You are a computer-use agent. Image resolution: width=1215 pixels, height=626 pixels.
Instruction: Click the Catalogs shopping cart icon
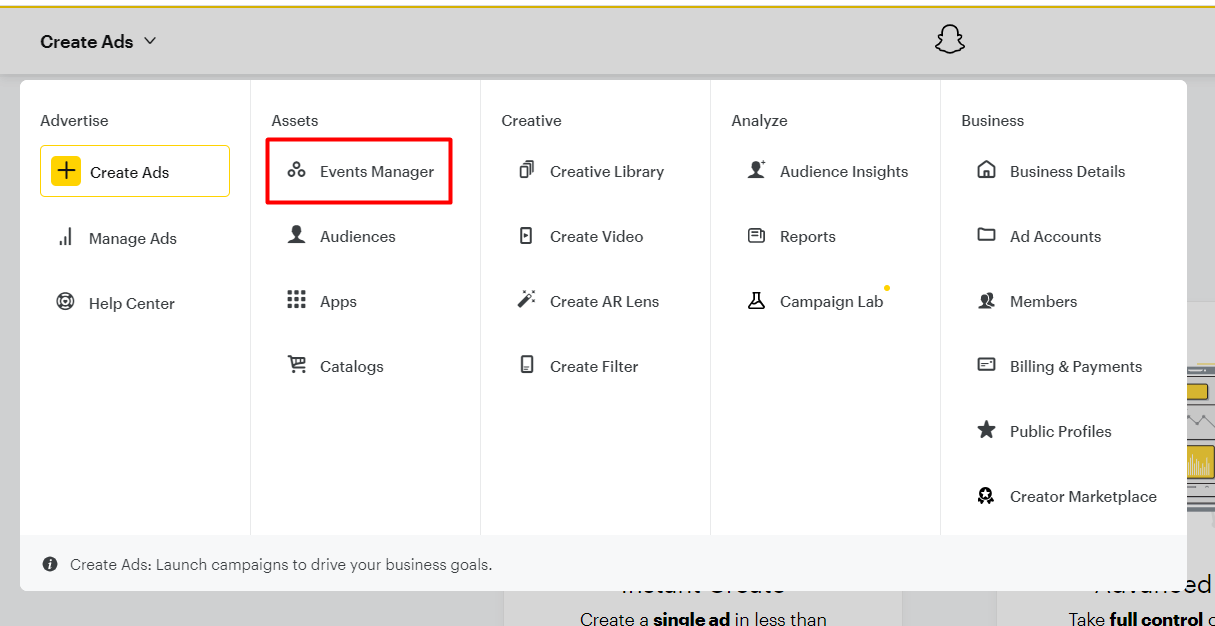click(296, 365)
